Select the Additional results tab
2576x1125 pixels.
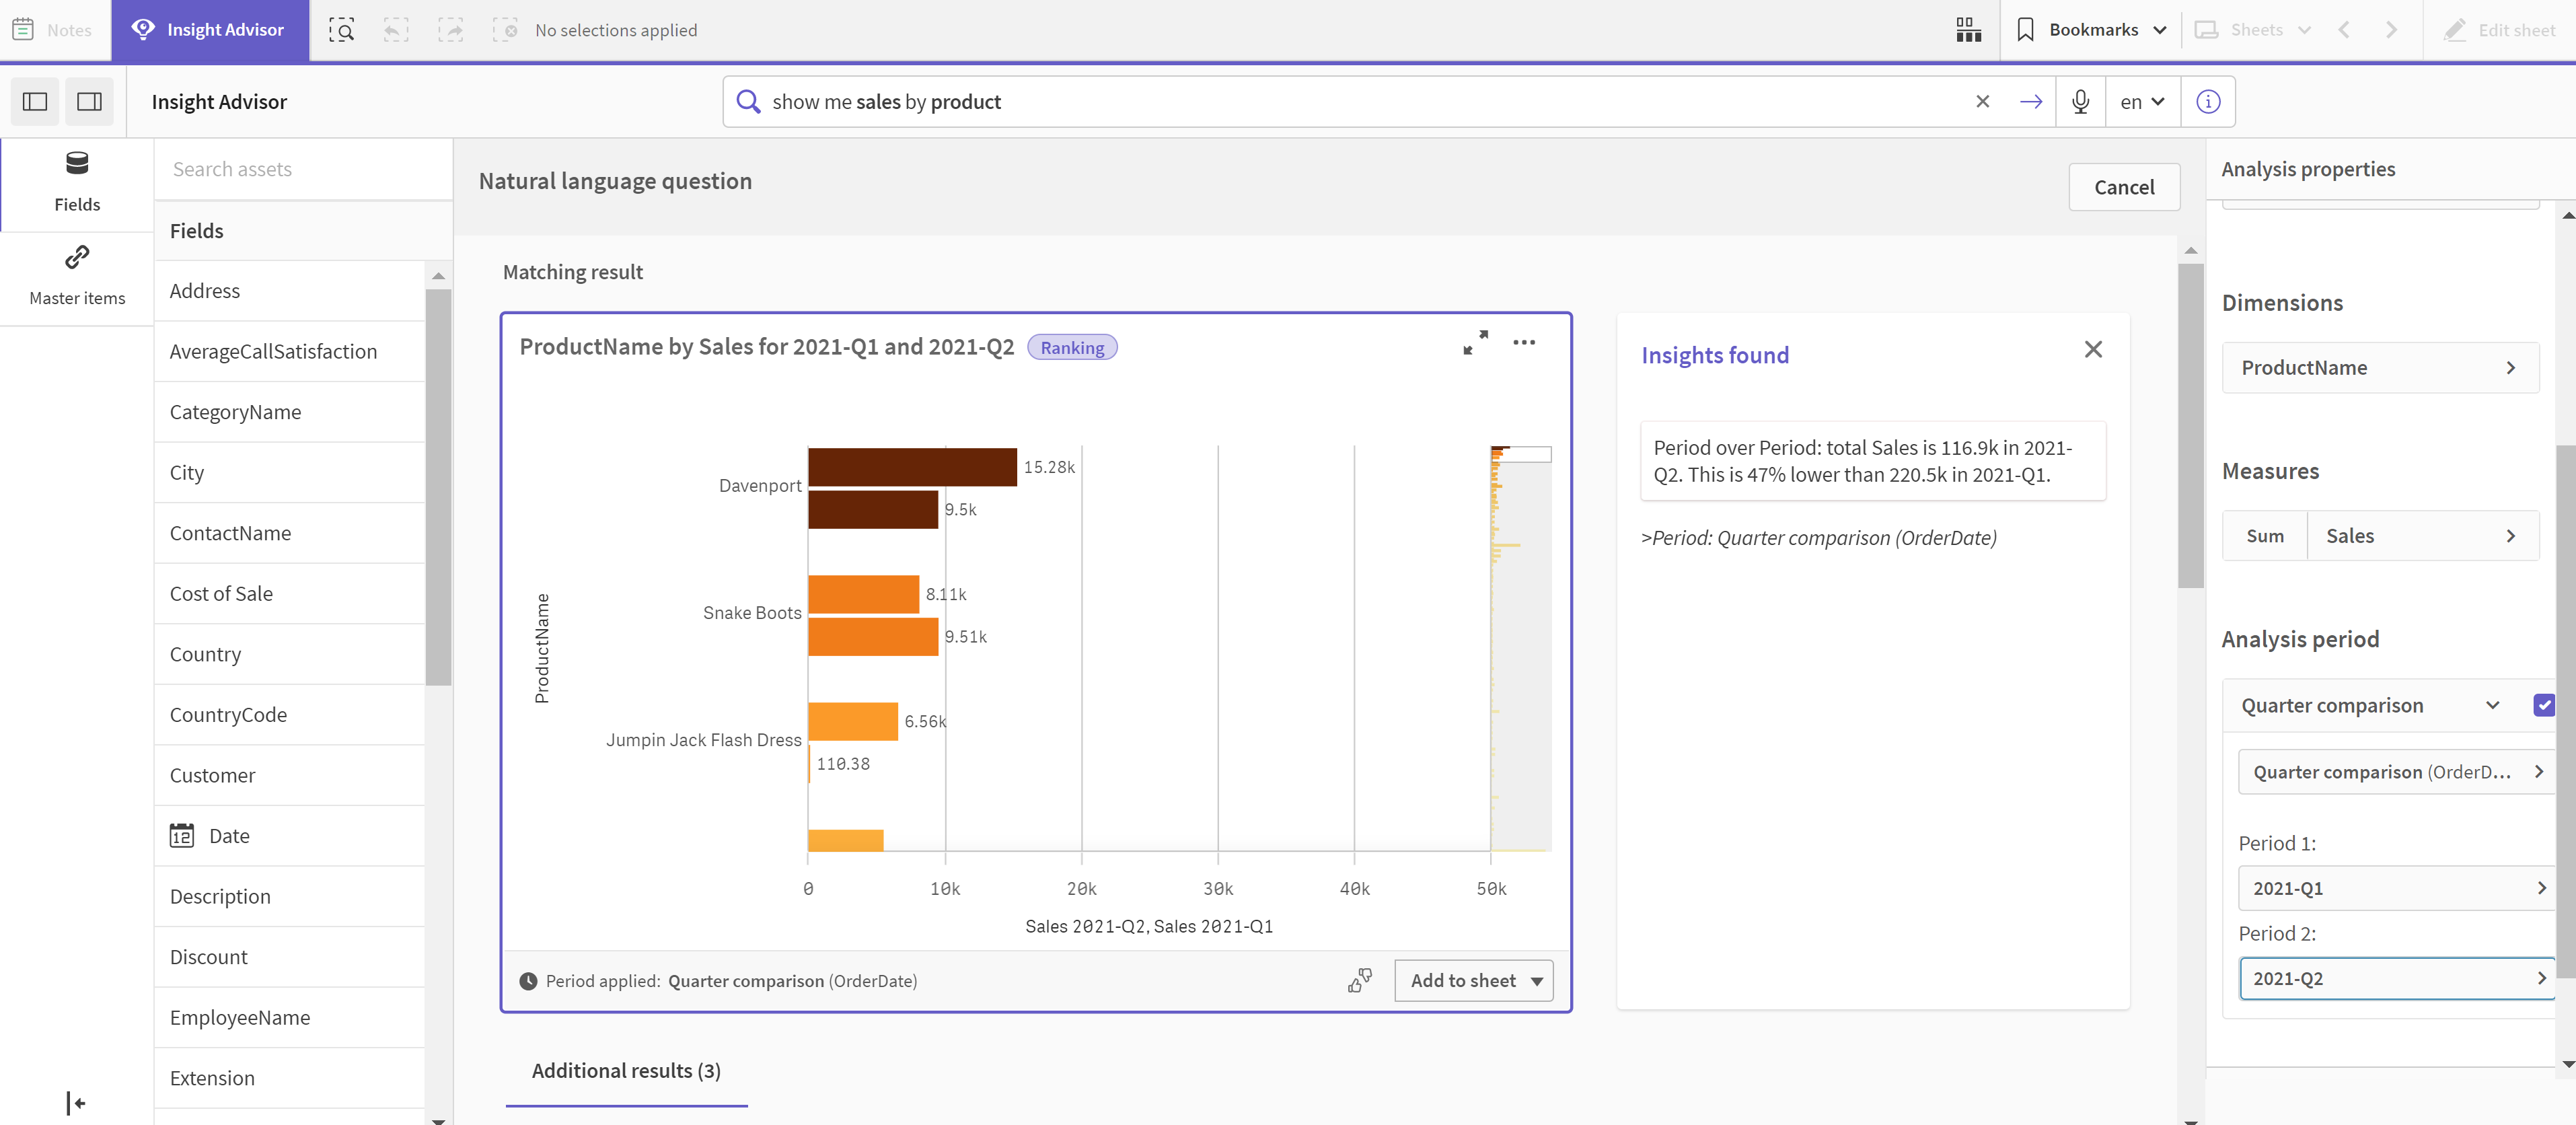[626, 1069]
